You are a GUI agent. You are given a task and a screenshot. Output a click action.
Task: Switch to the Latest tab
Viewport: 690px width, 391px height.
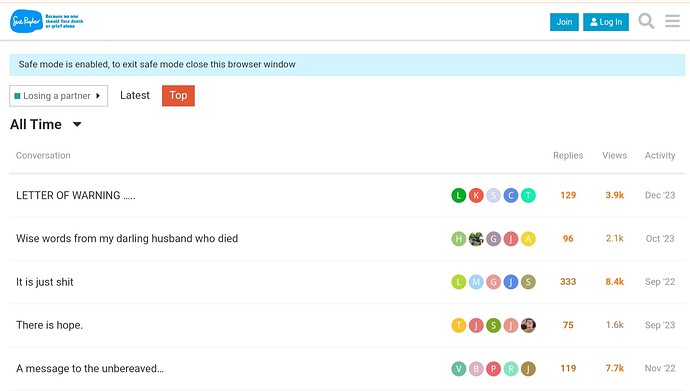point(135,95)
